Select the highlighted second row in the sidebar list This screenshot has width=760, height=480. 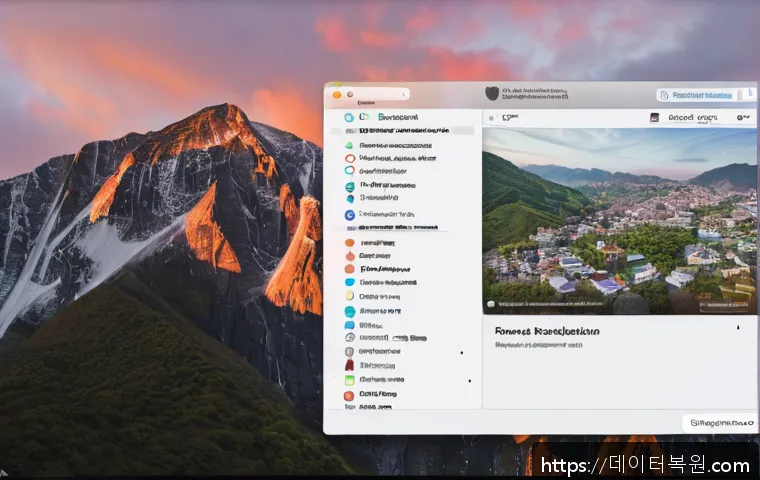point(402,130)
